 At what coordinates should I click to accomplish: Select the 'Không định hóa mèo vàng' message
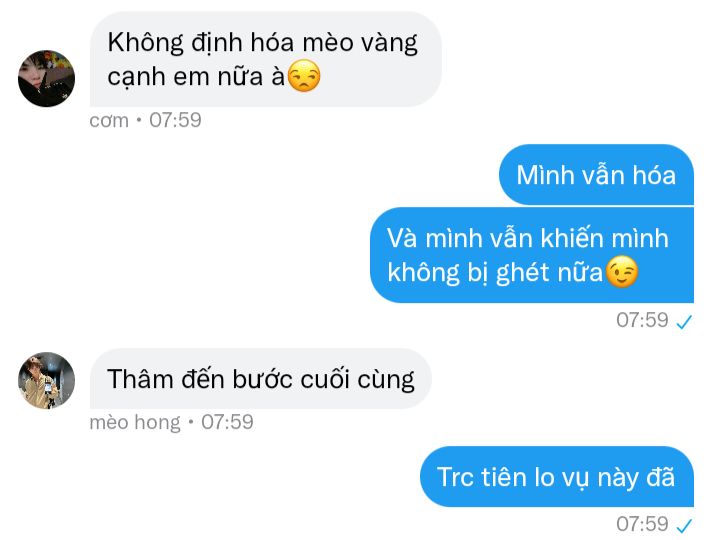point(265,59)
